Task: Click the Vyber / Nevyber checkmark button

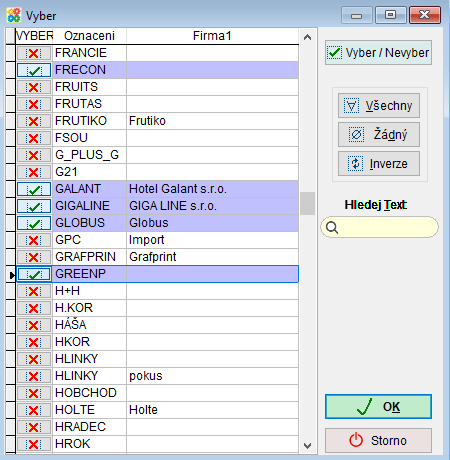Action: [x=378, y=53]
